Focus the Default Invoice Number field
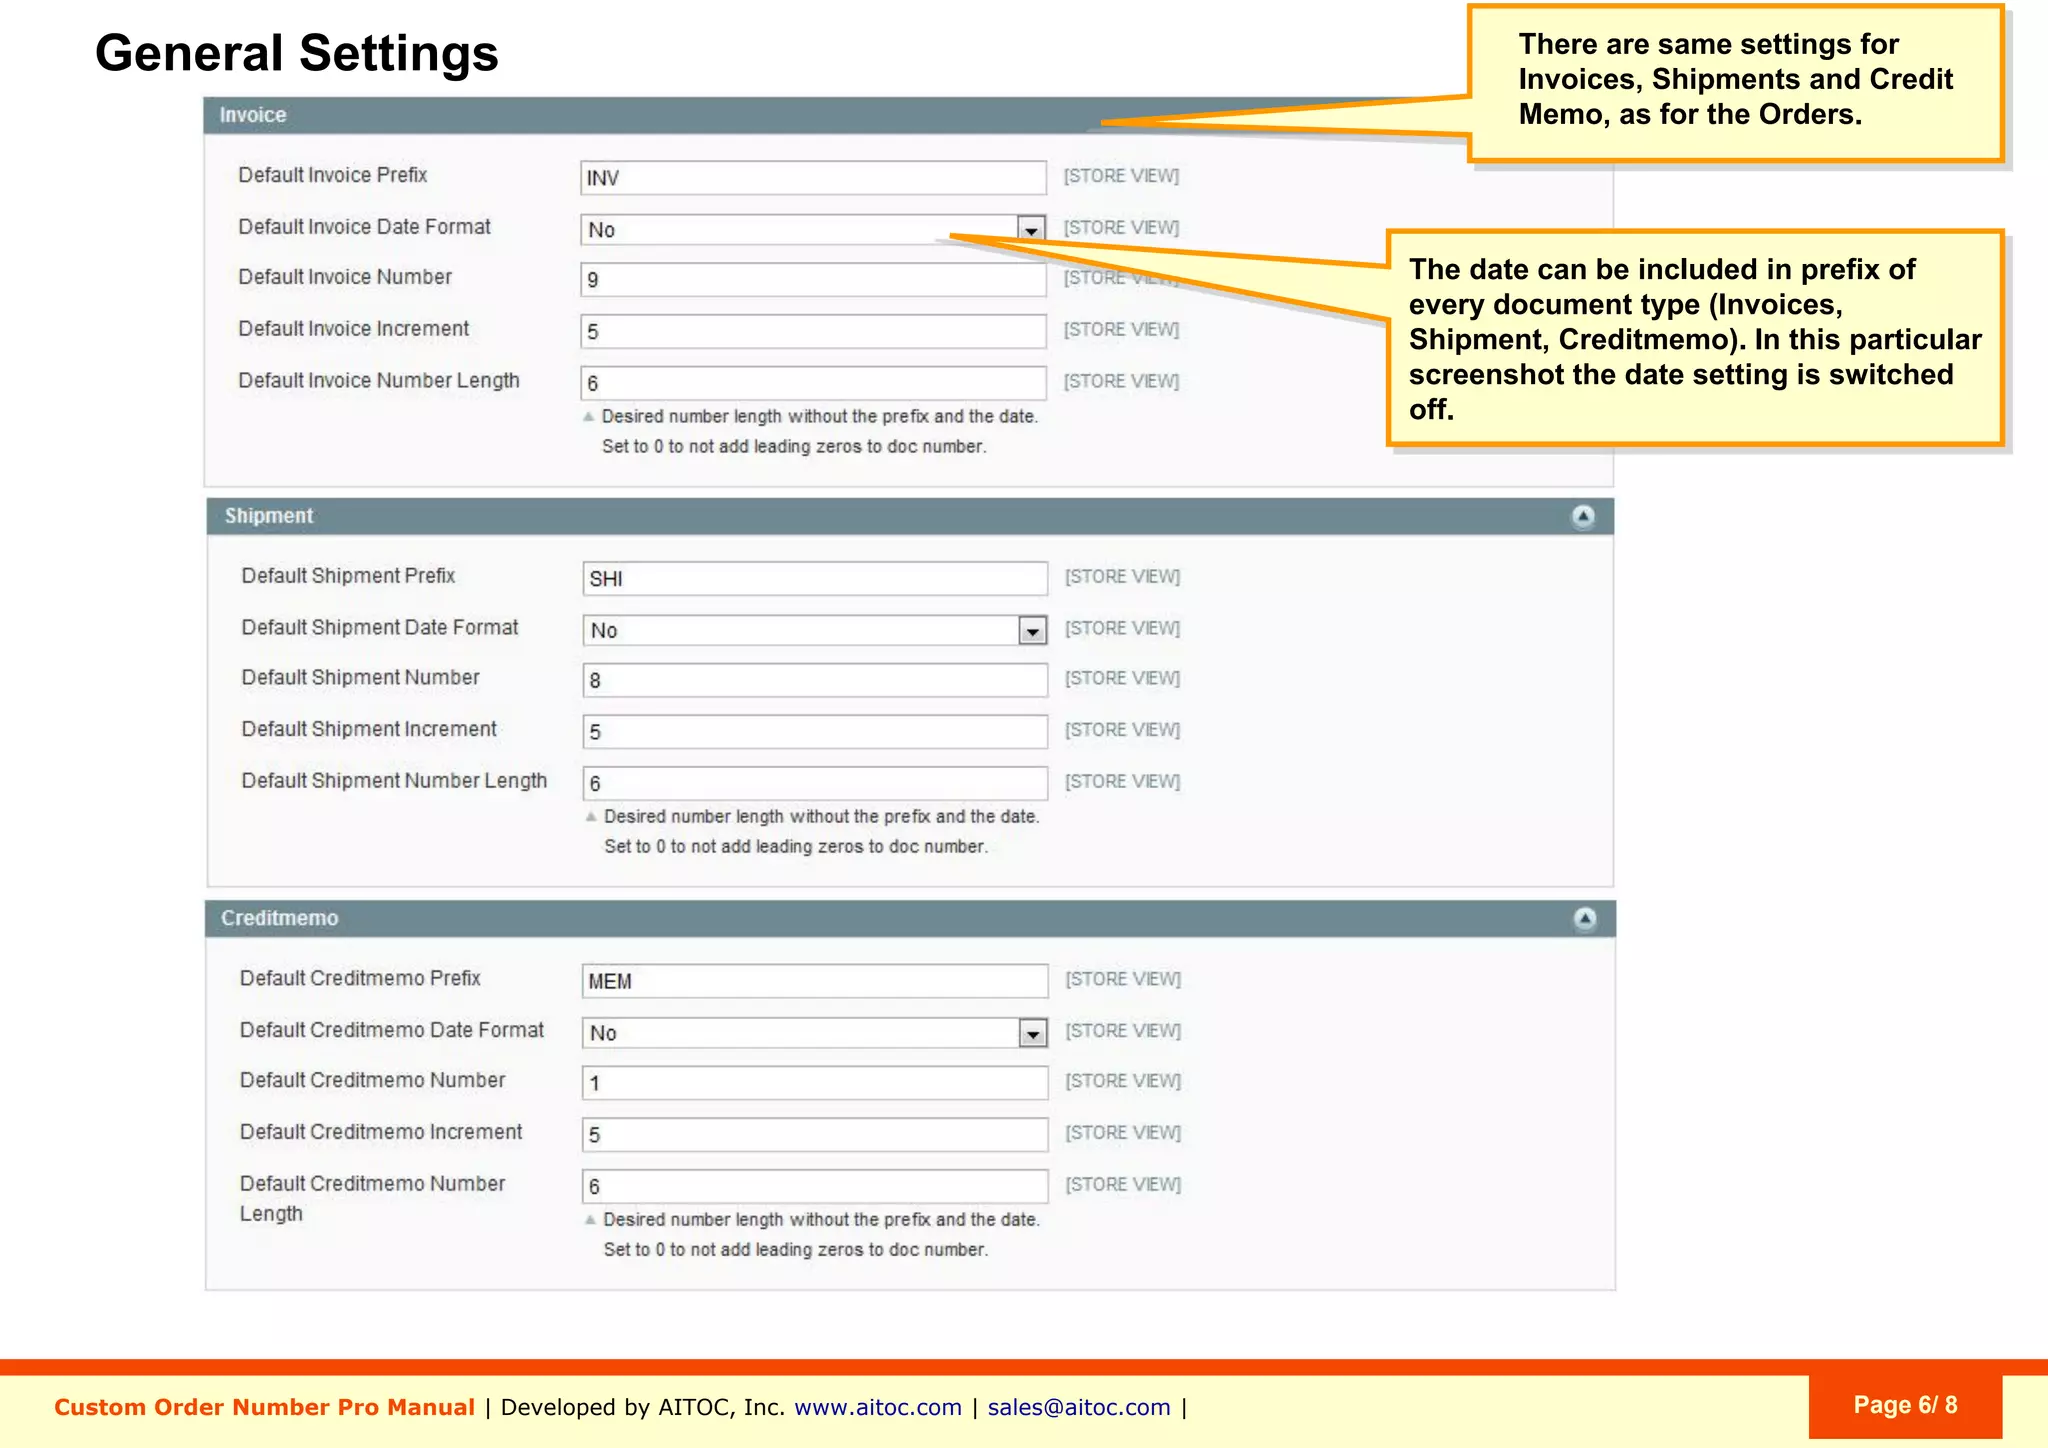Screen dimensions: 2048x1448 [813, 279]
